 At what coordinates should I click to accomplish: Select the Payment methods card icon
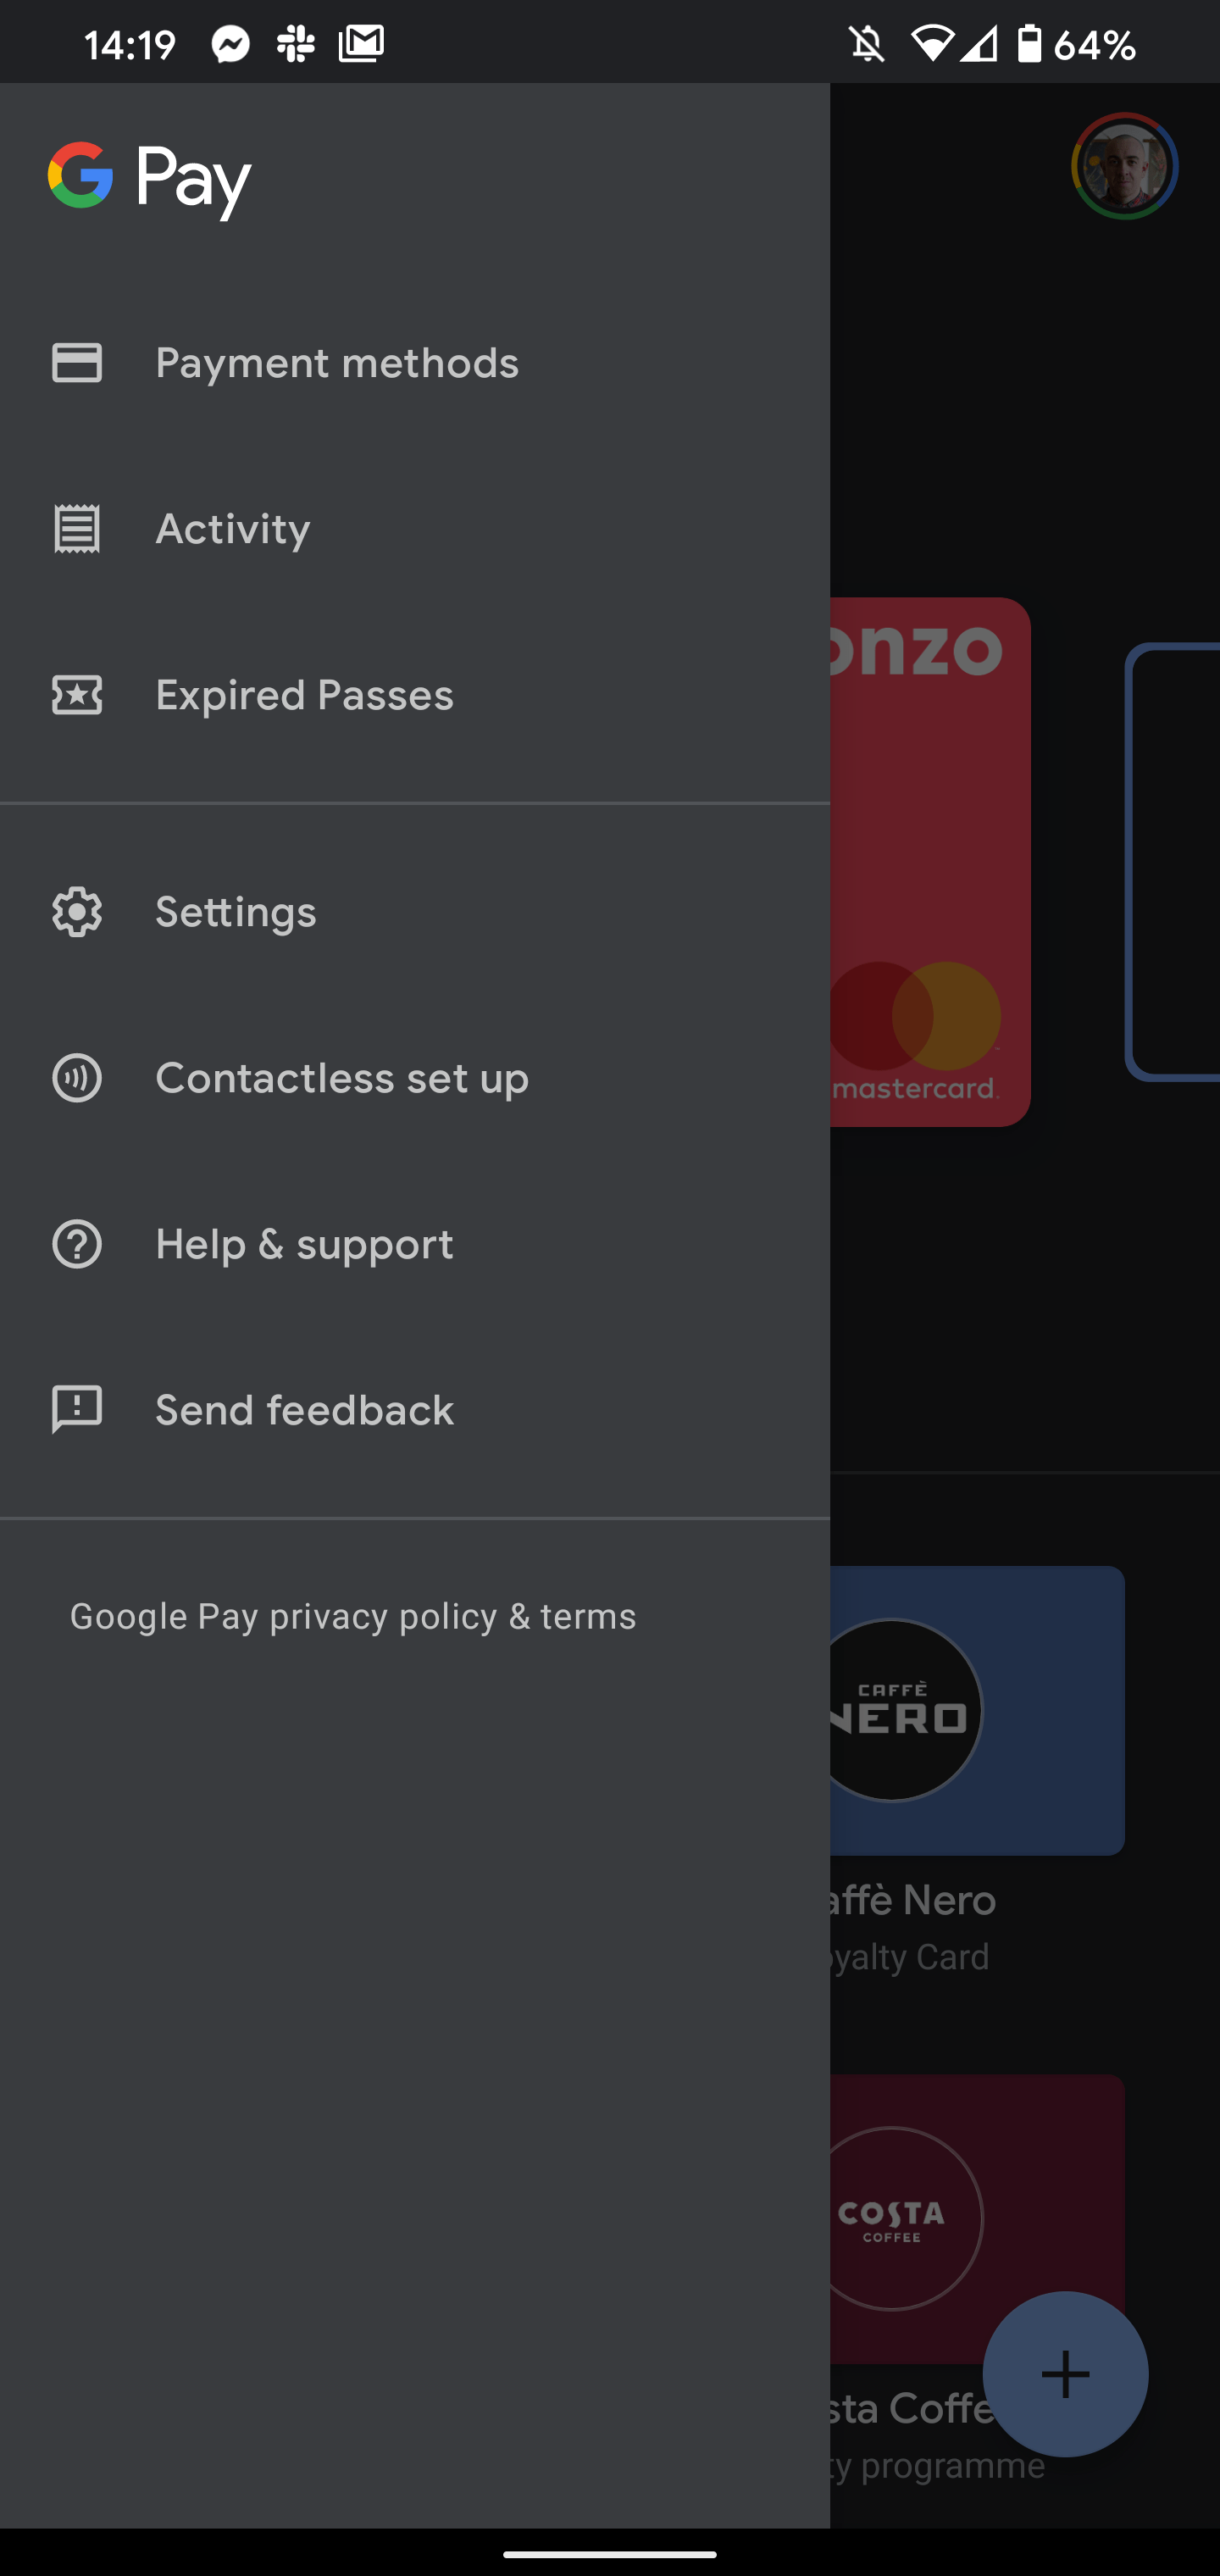coord(76,363)
